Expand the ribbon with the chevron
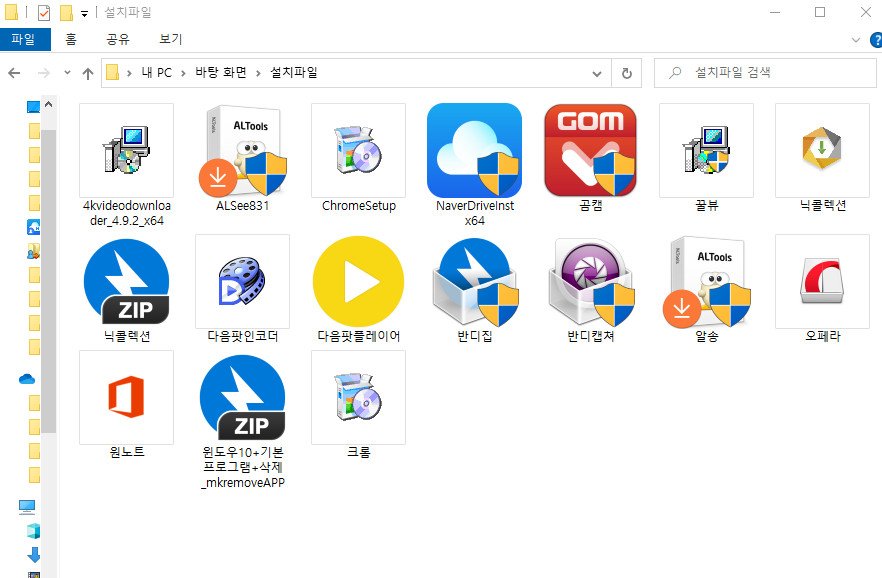Image resolution: width=882 pixels, height=578 pixels. click(856, 40)
